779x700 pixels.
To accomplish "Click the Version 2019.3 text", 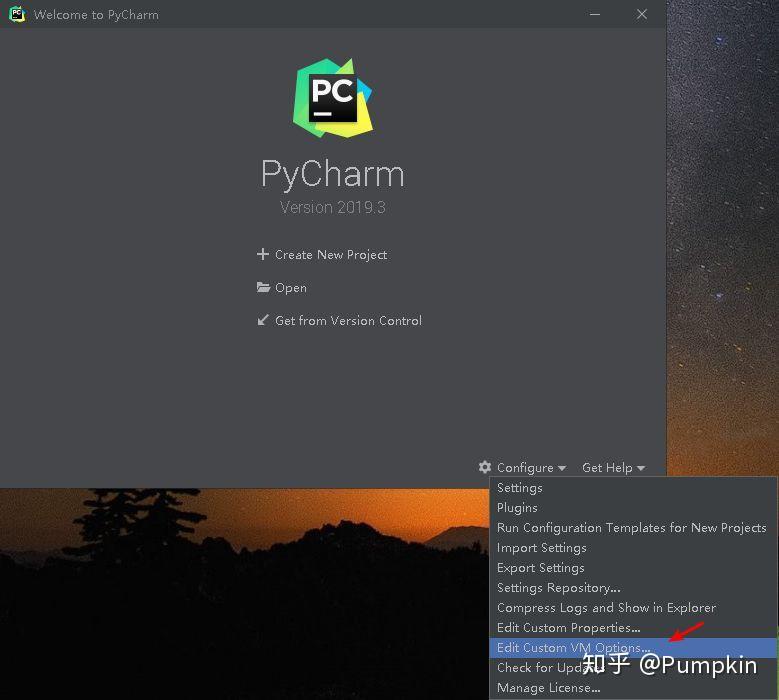I will point(333,207).
